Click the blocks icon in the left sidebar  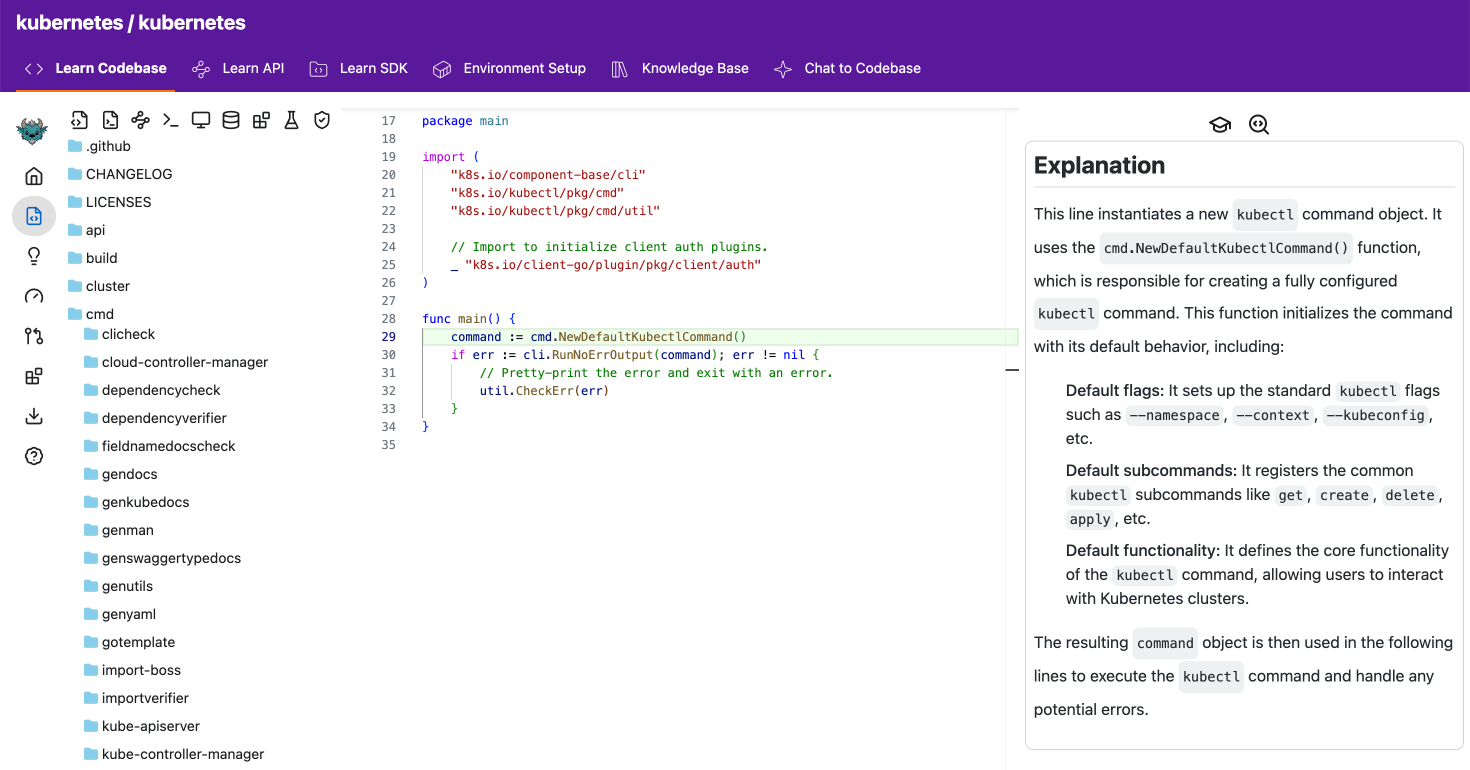pyautogui.click(x=34, y=376)
